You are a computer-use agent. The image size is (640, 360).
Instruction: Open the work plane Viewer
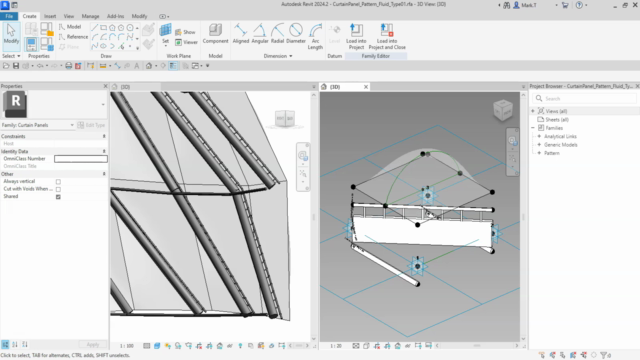pos(186,42)
